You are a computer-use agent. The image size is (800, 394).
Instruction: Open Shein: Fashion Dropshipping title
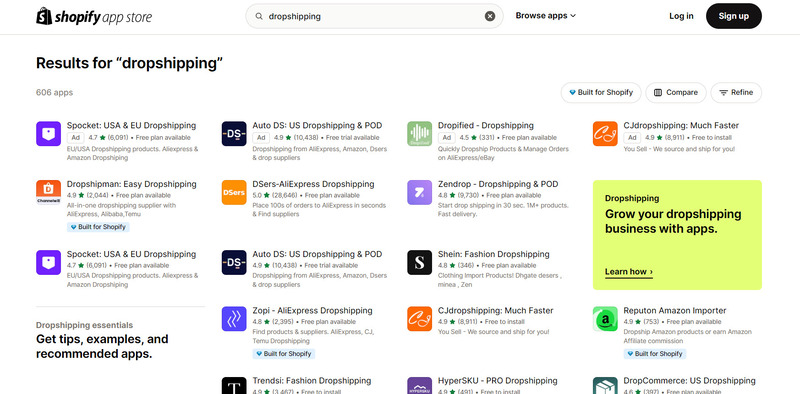pos(493,254)
